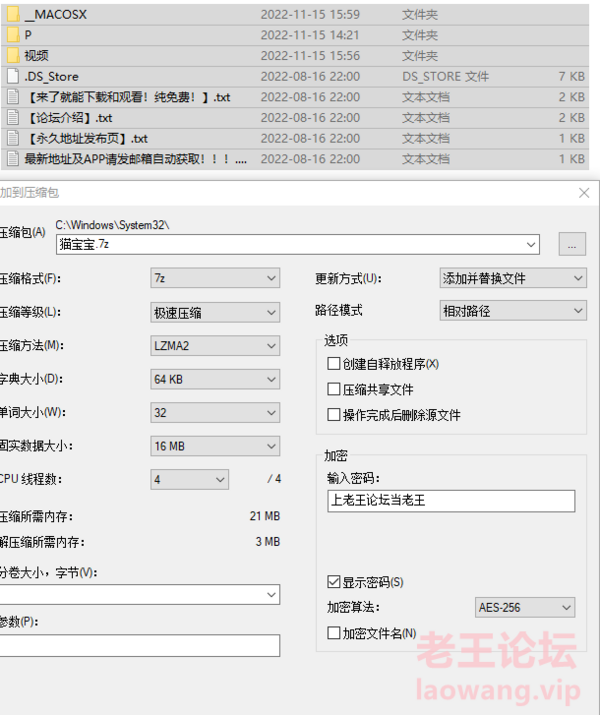
Task: Enable 操作完成后删除源文件 option
Action: click(334, 414)
